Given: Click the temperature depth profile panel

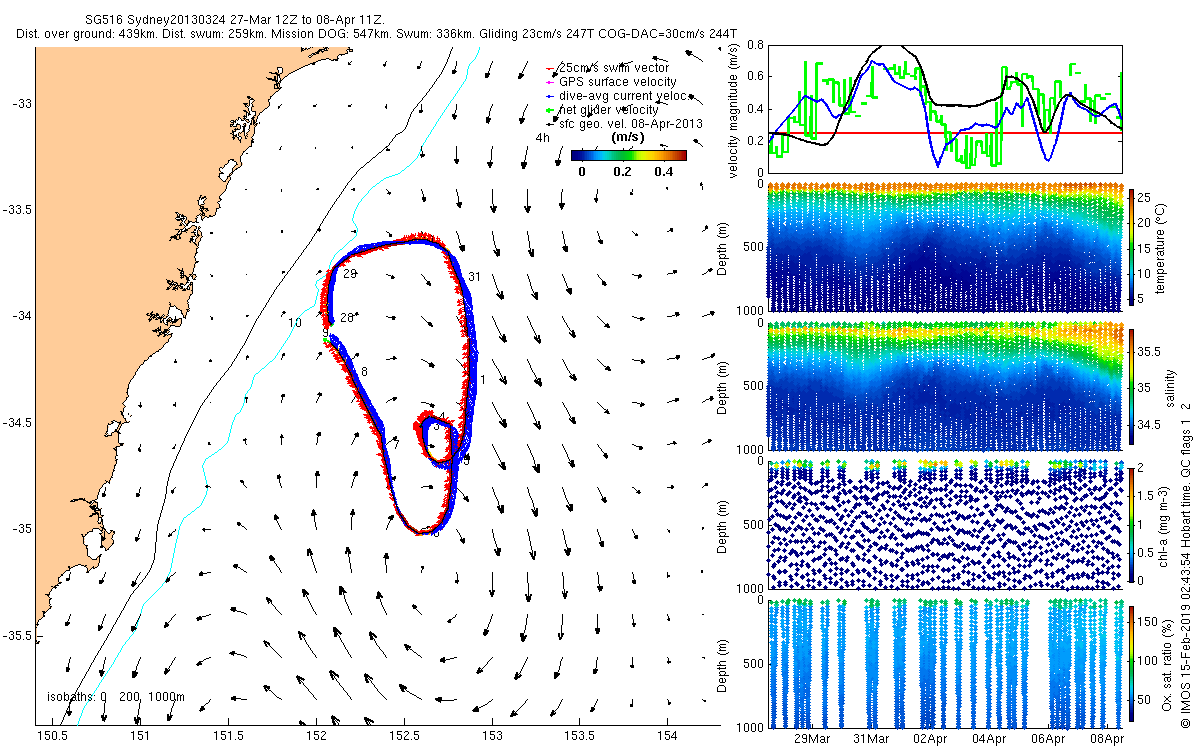Looking at the screenshot, I should tap(945, 247).
